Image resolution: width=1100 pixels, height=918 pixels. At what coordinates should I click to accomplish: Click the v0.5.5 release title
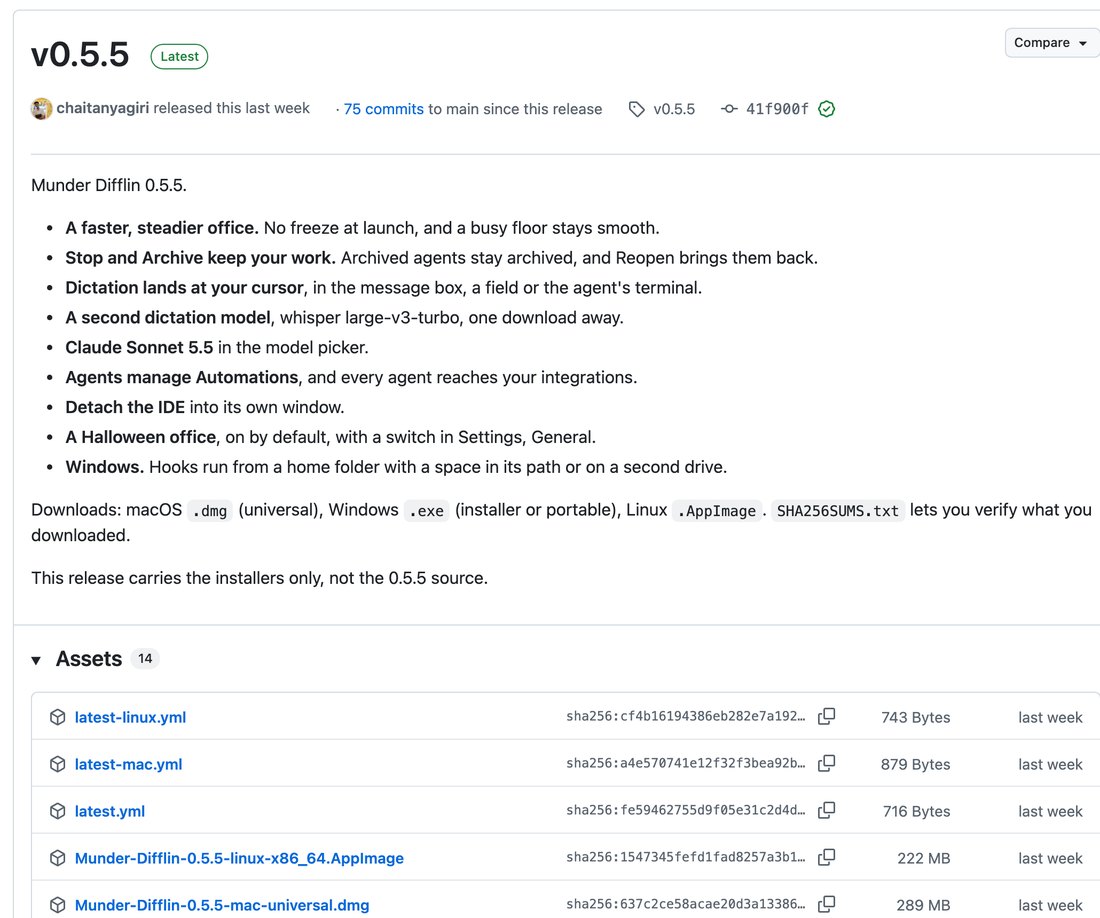[x=80, y=55]
